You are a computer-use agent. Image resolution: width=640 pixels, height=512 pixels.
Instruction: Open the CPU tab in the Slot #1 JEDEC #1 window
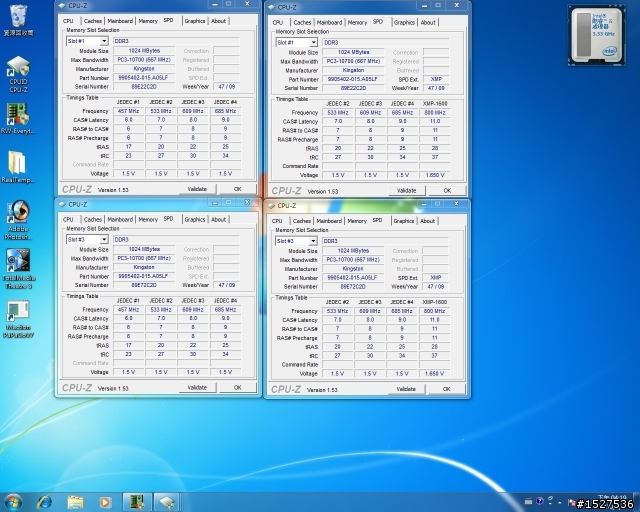68,21
